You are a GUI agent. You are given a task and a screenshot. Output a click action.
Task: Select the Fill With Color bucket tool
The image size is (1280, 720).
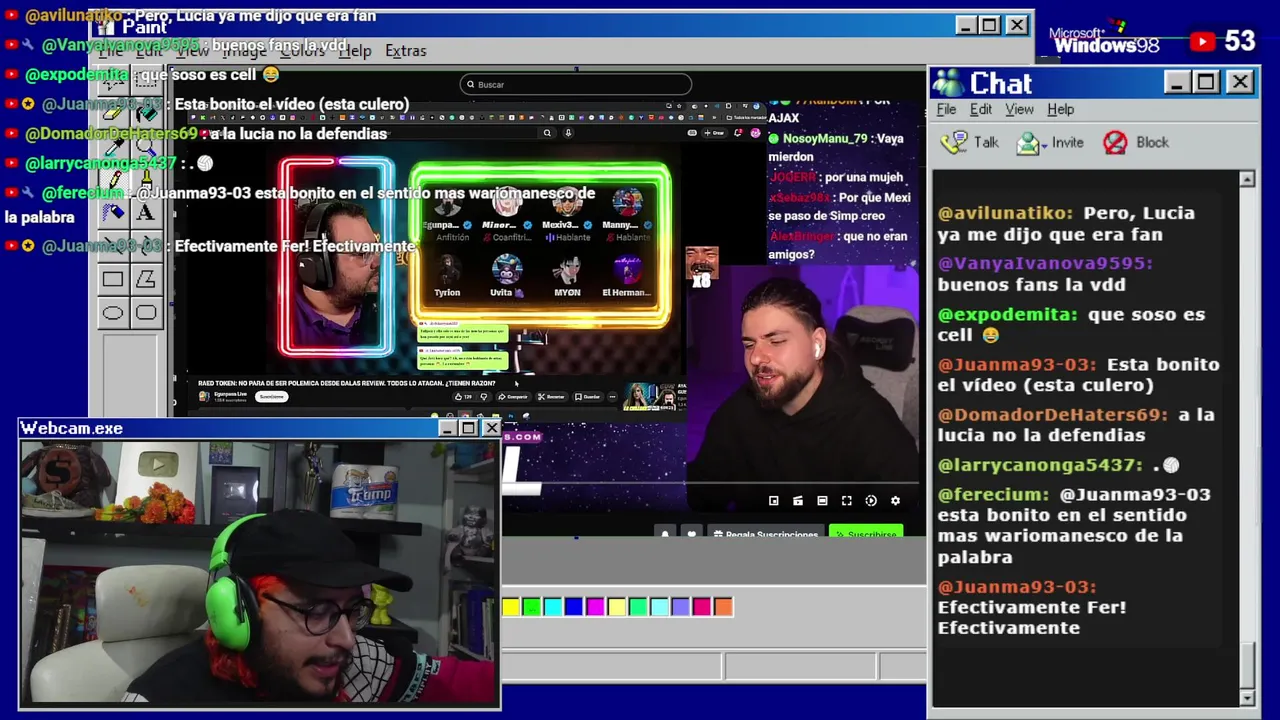[146, 112]
